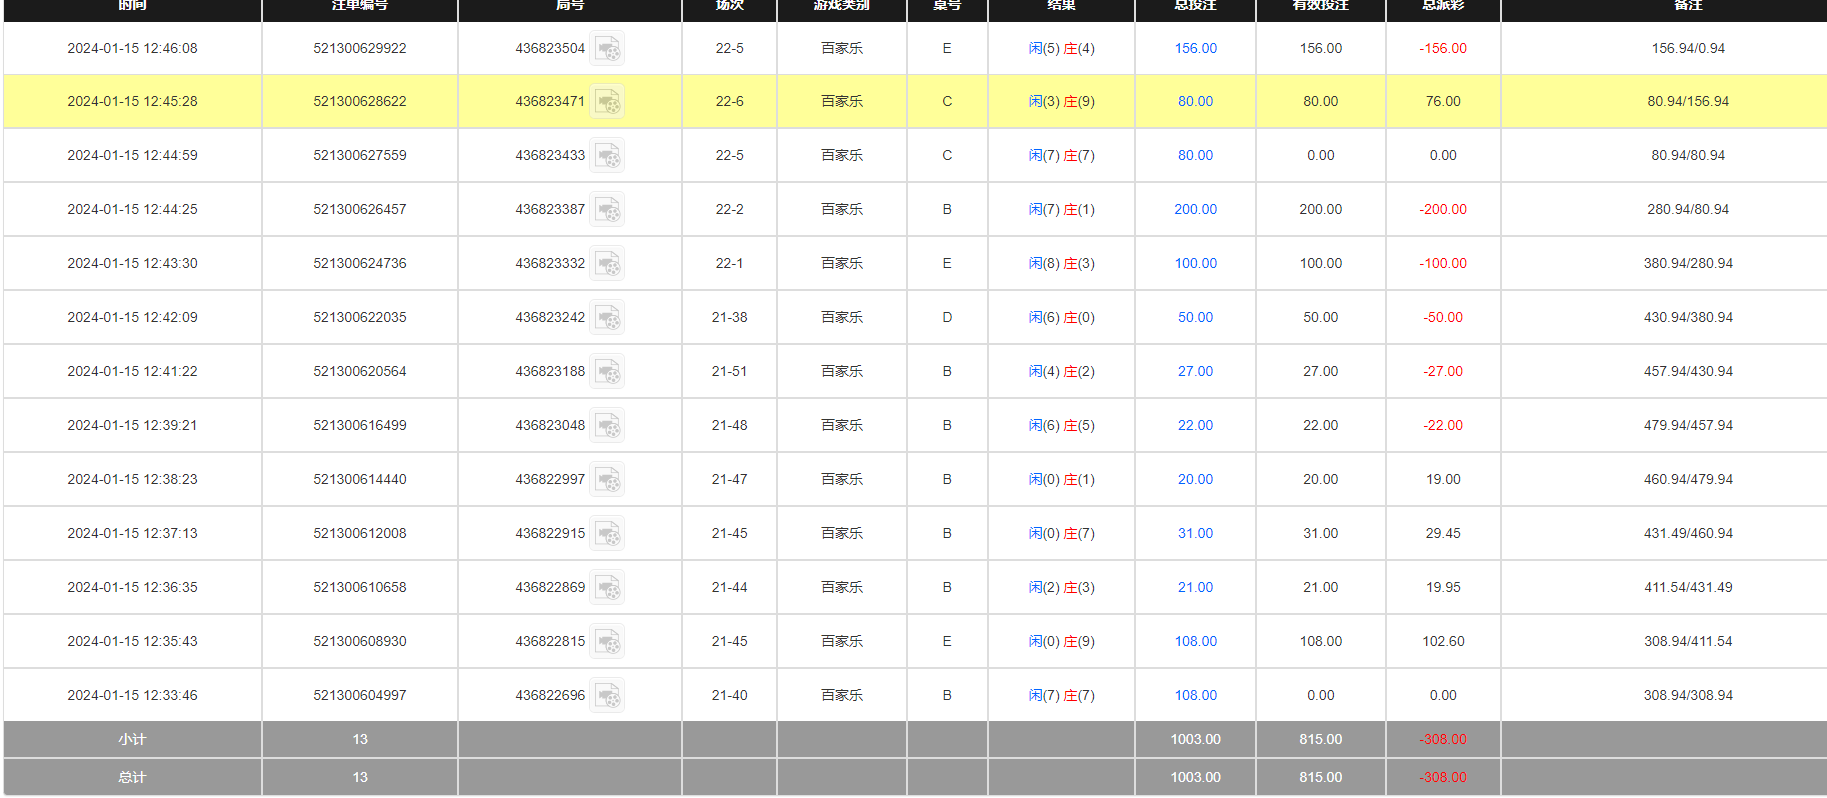View replay of round 436822869

(x=607, y=588)
